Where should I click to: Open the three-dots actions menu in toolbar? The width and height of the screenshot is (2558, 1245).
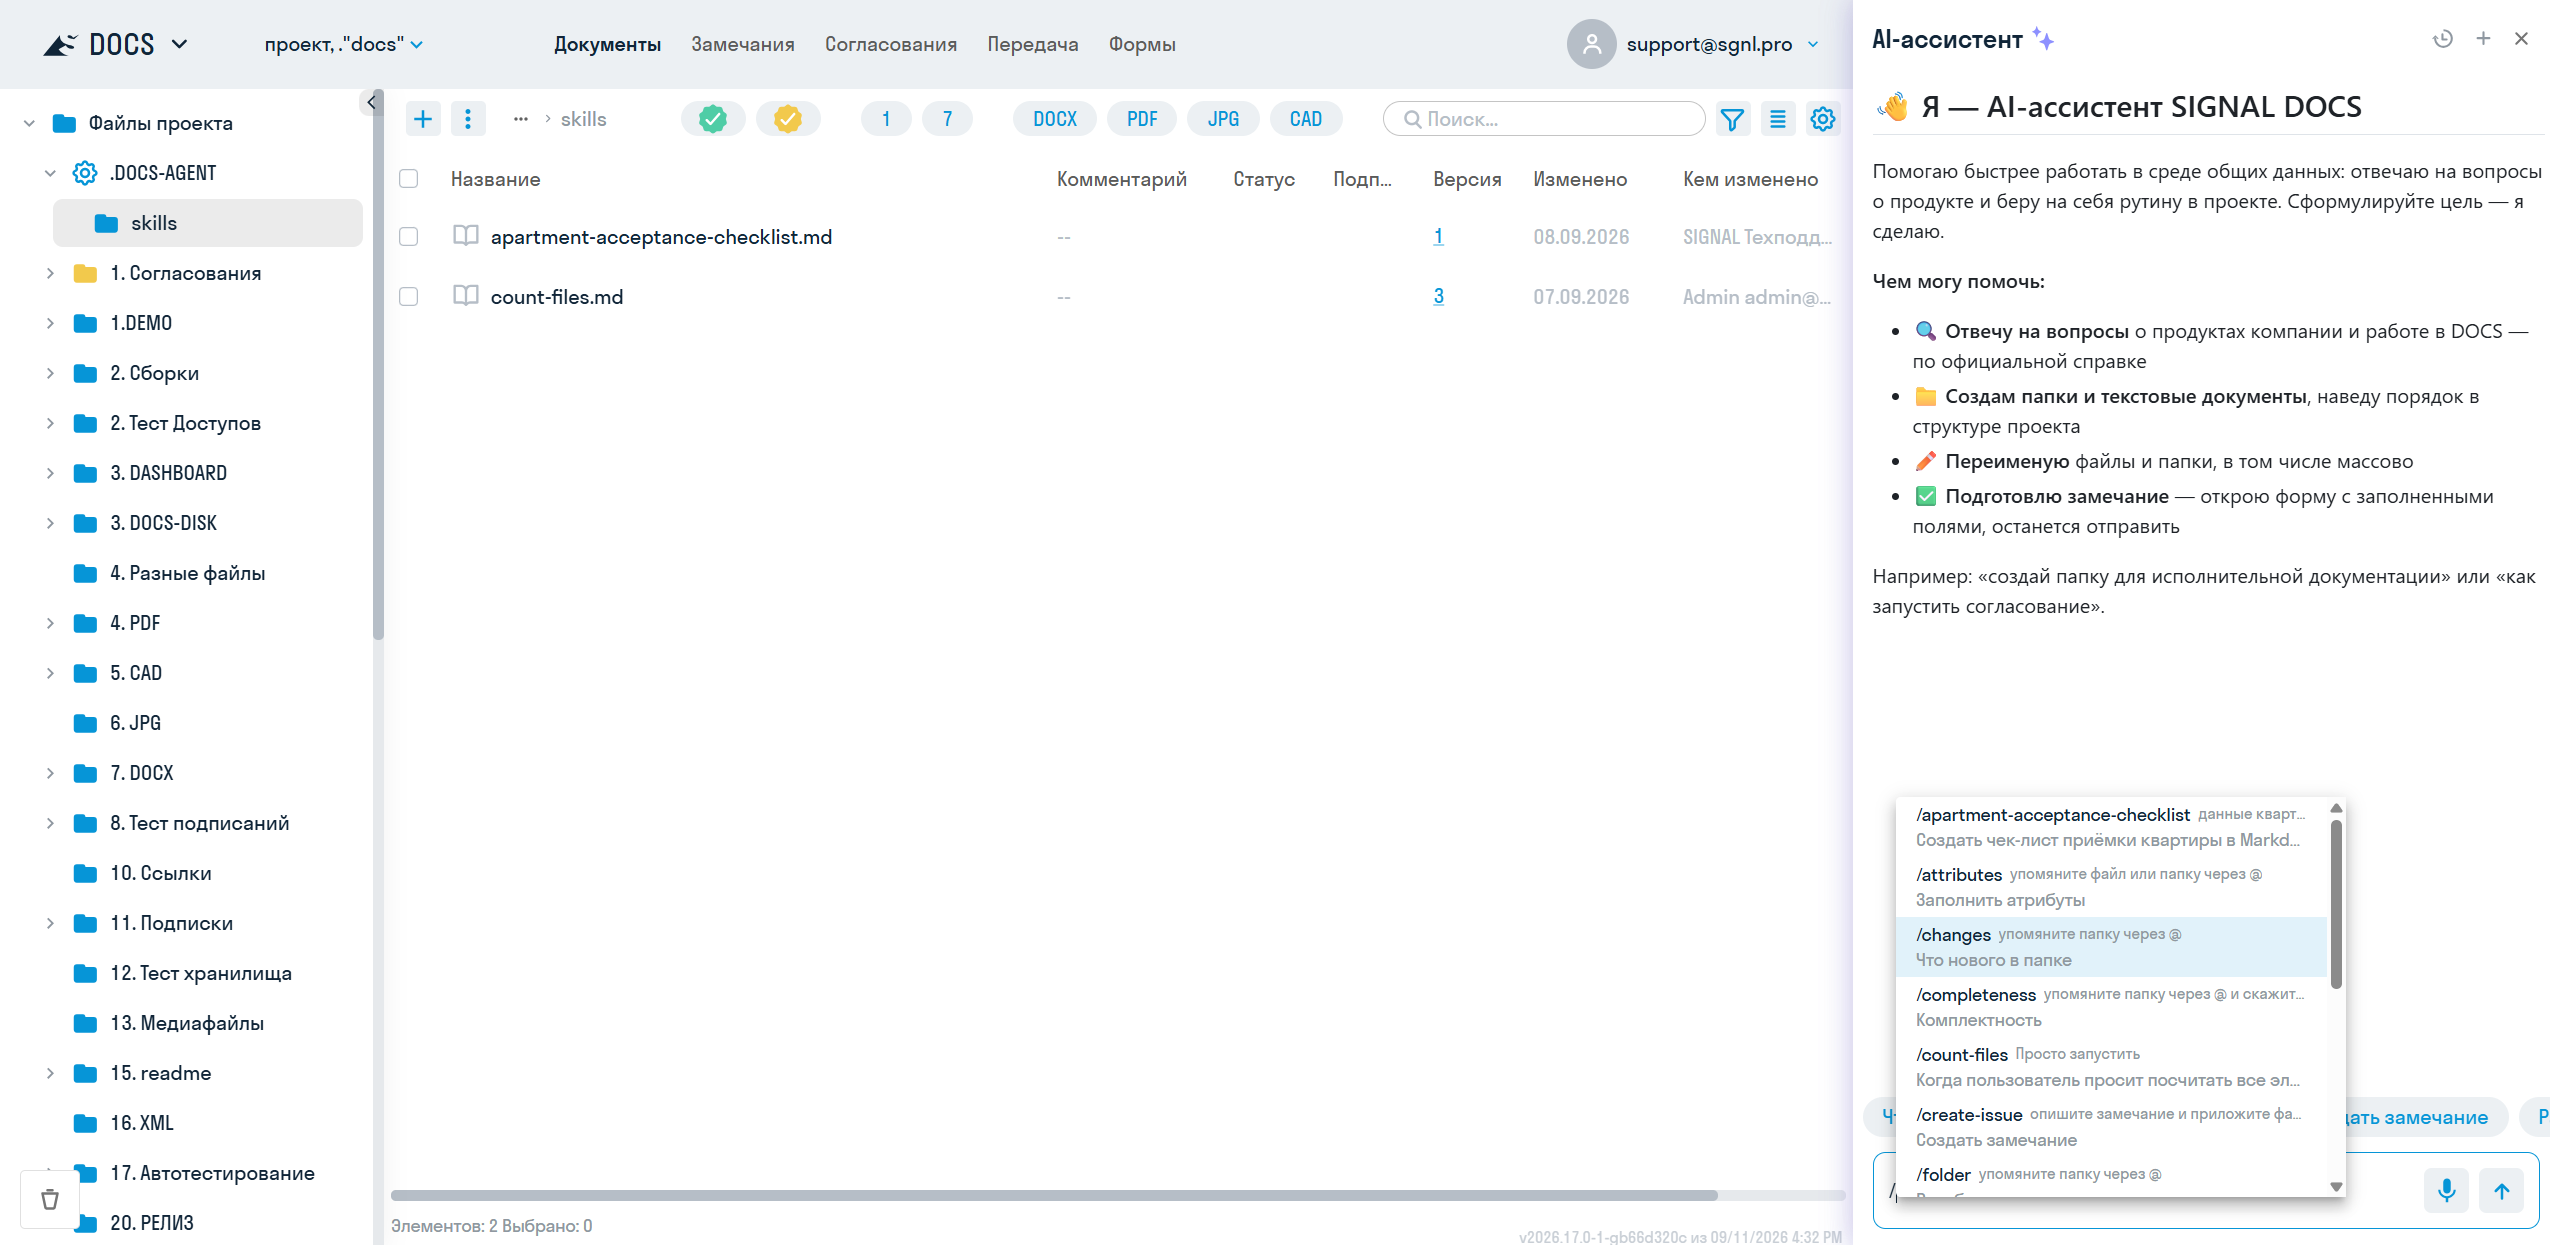[x=467, y=119]
